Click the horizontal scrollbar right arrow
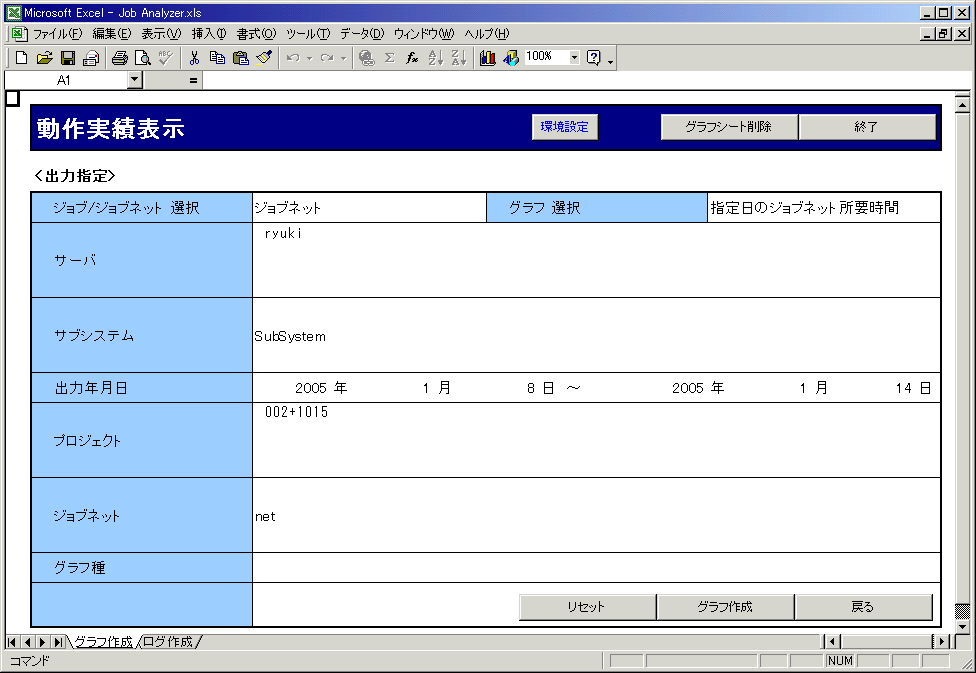This screenshot has width=976, height=673. pyautogui.click(x=942, y=641)
